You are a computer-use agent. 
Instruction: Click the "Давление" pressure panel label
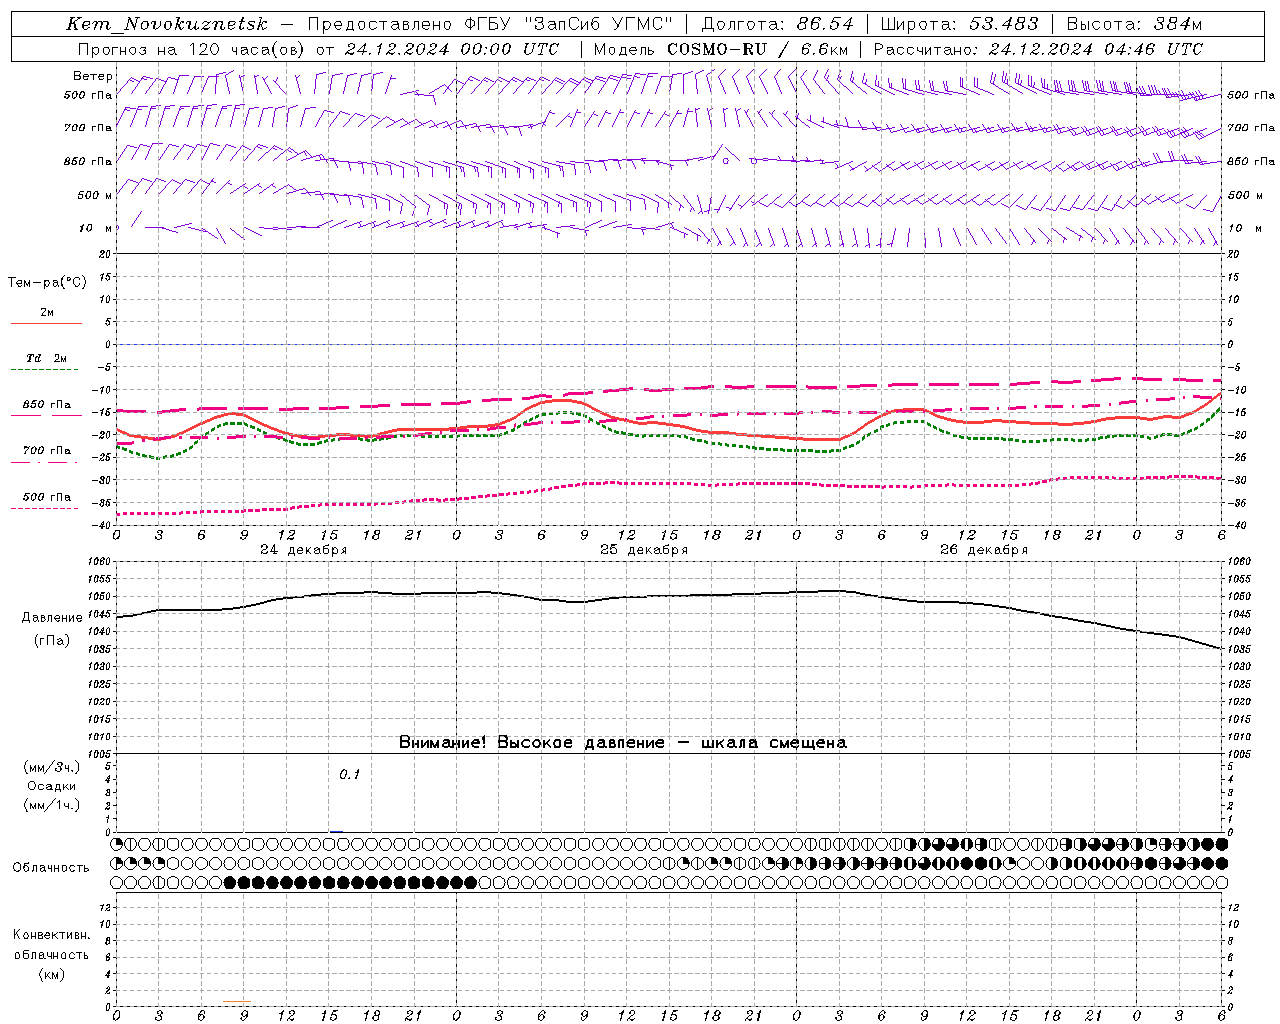pyautogui.click(x=52, y=618)
